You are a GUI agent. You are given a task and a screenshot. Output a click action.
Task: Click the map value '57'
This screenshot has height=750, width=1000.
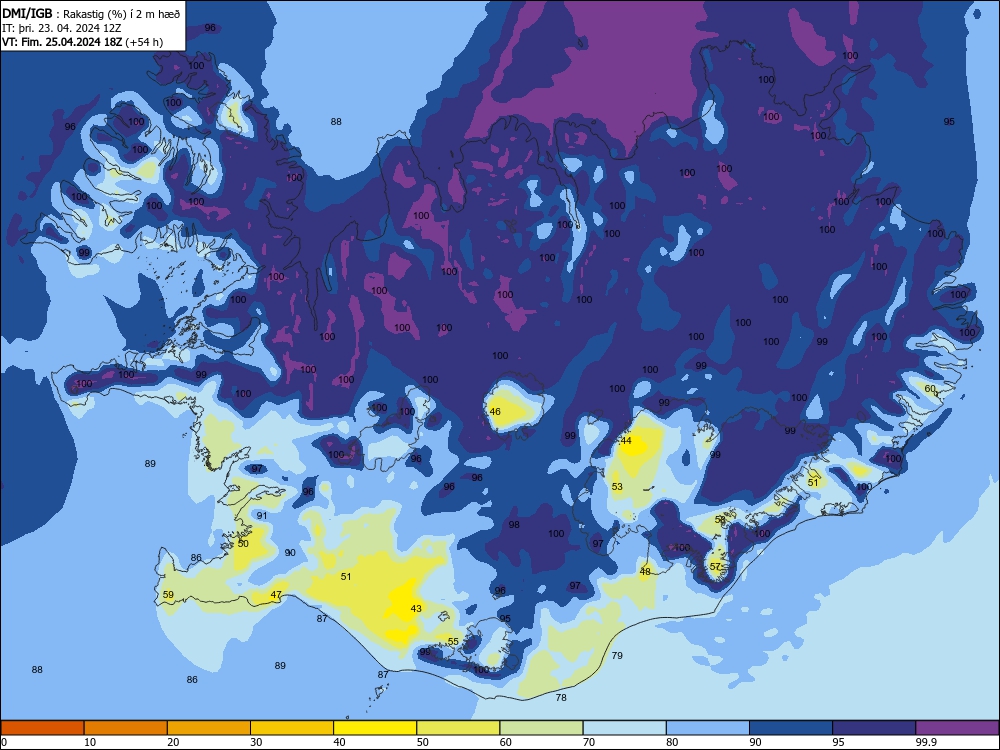click(715, 566)
